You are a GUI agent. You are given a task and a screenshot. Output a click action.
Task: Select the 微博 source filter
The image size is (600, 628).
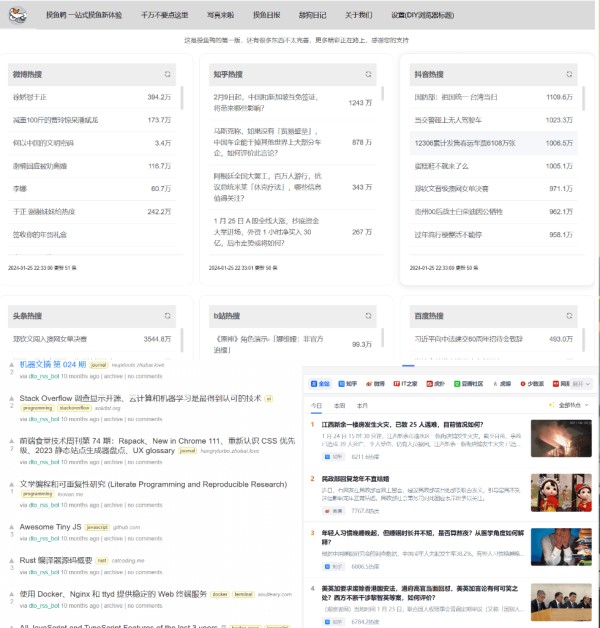375,384
